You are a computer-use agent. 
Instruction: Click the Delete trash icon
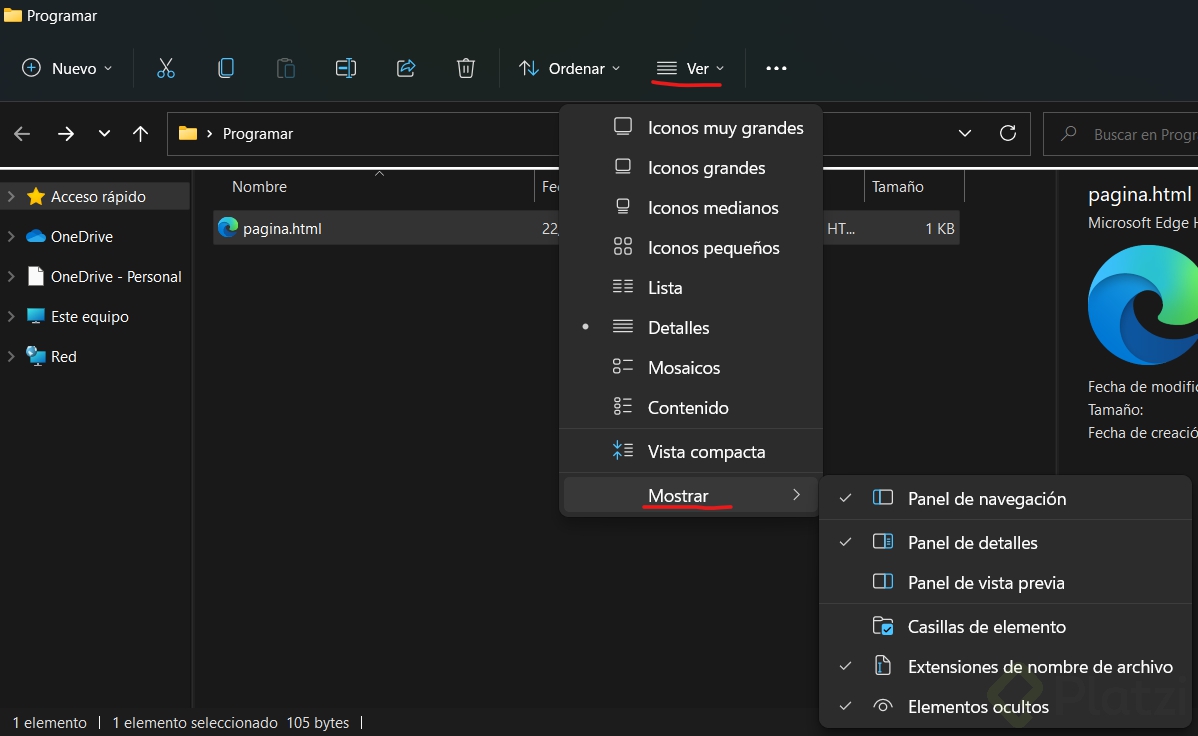(x=465, y=68)
